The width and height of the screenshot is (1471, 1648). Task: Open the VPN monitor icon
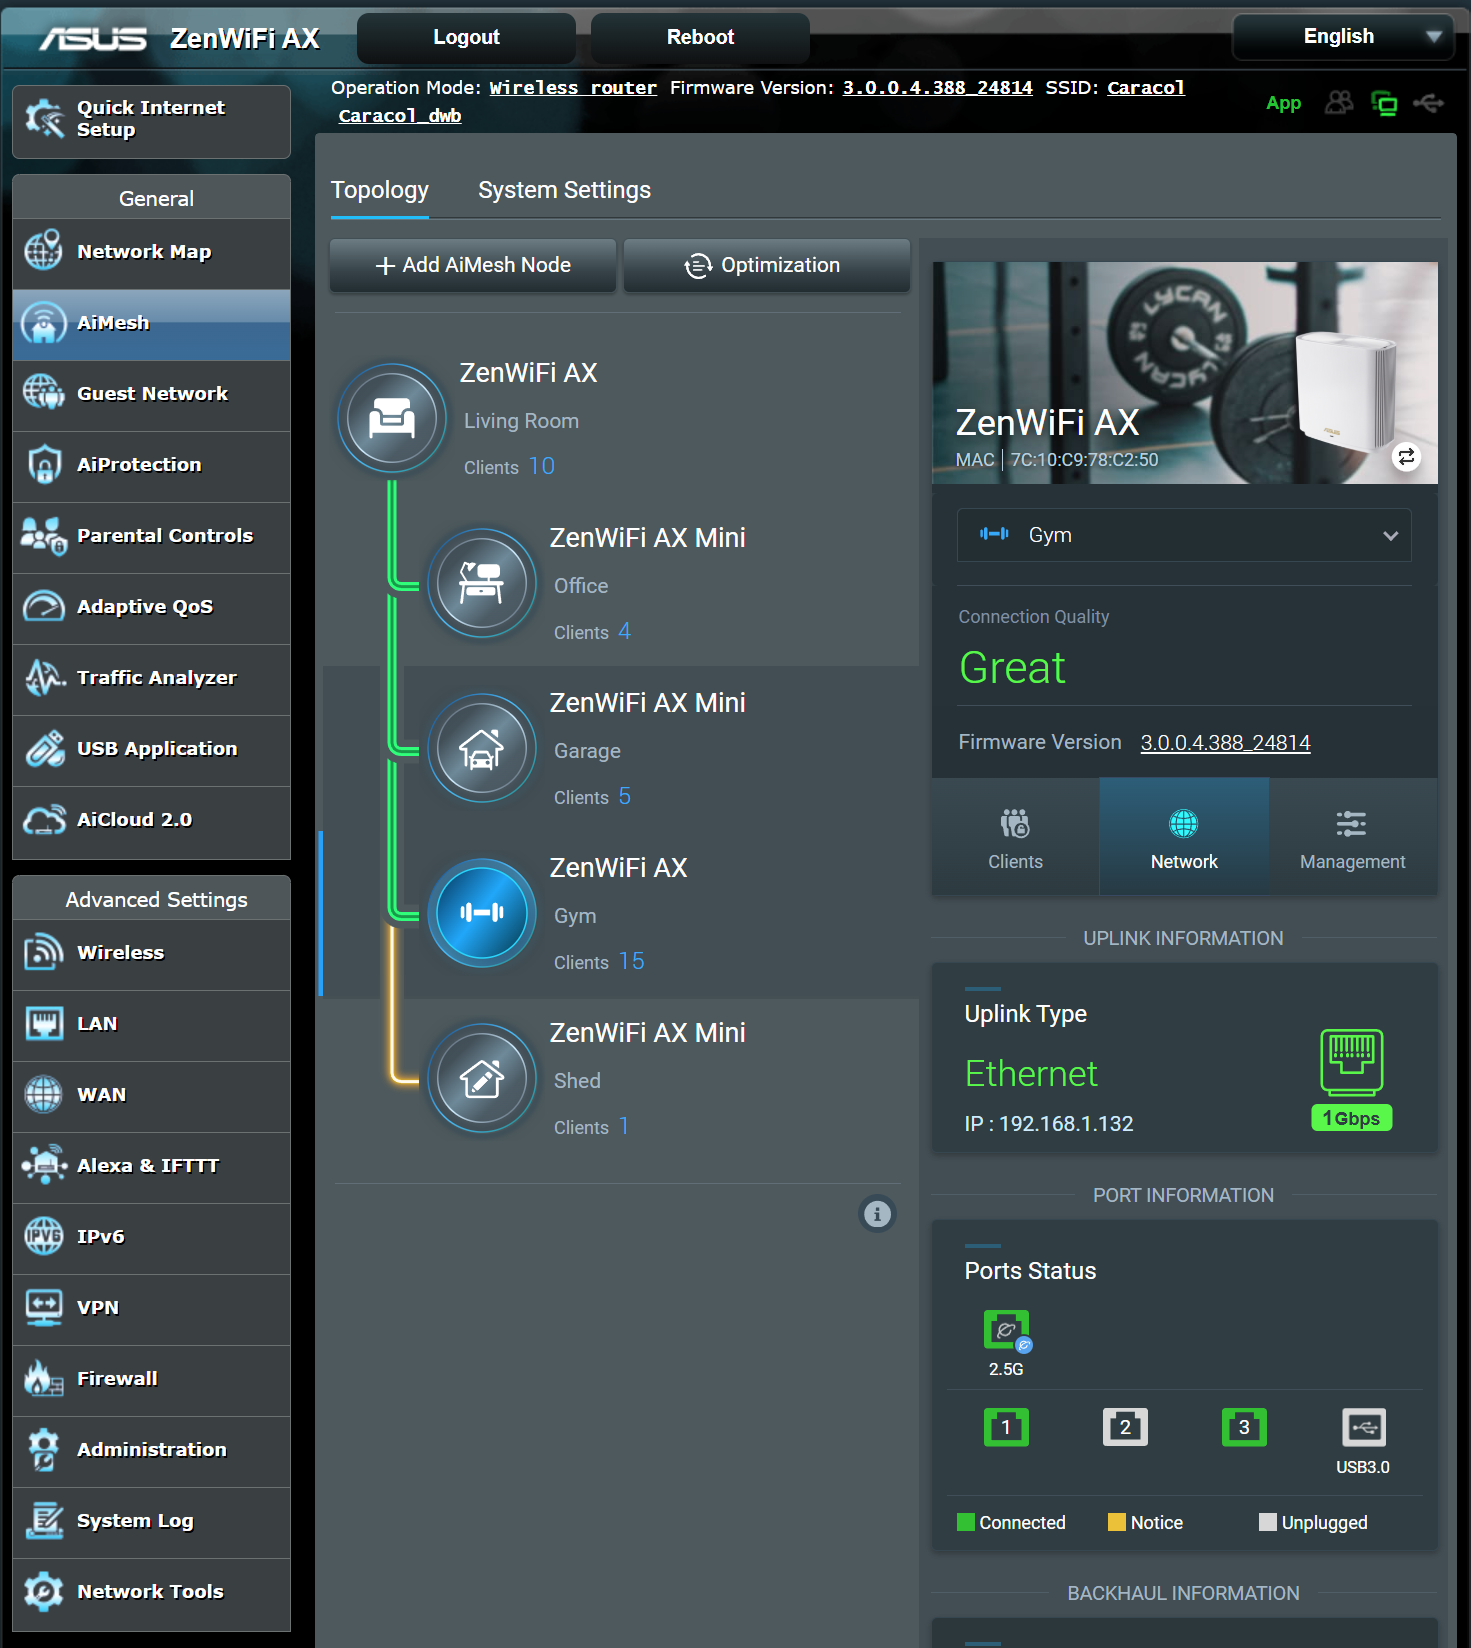click(x=44, y=1307)
